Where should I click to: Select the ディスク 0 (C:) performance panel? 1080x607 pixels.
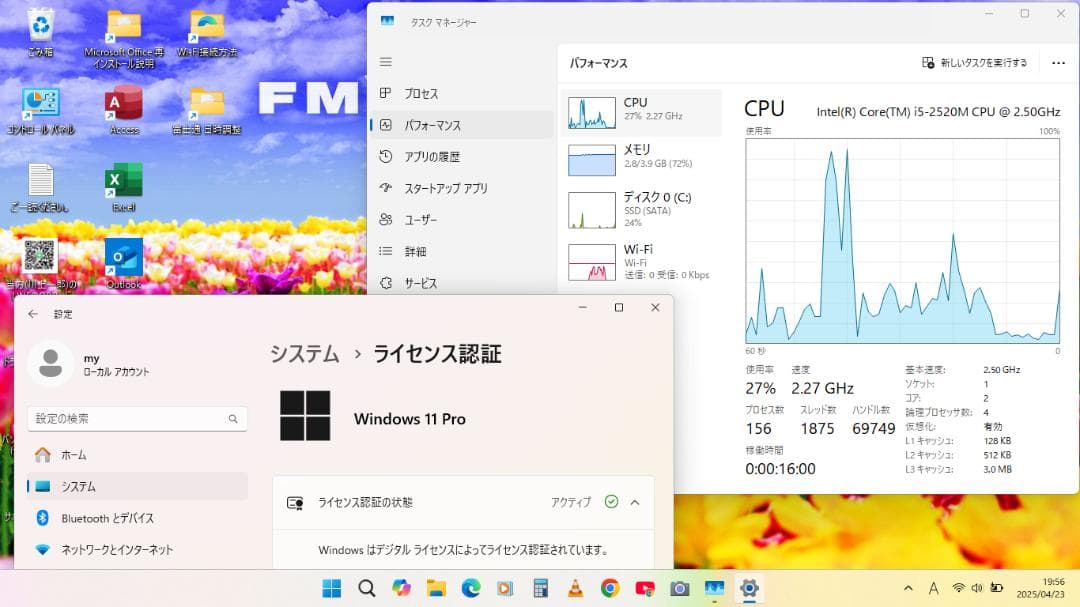click(x=640, y=208)
